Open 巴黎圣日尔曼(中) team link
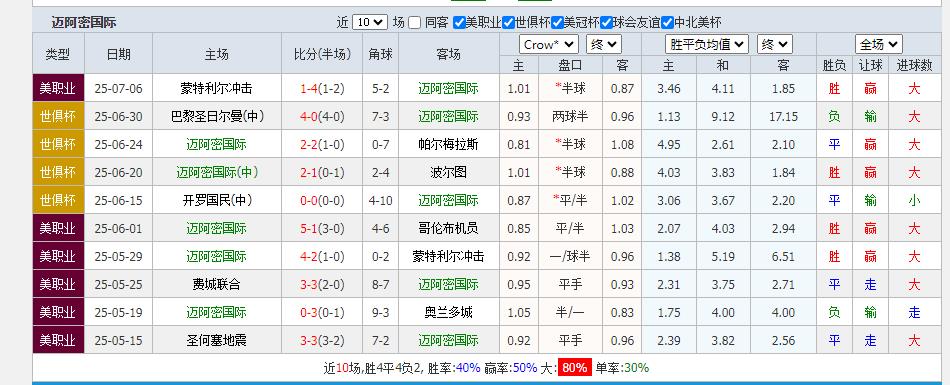950x385 pixels. click(x=218, y=116)
